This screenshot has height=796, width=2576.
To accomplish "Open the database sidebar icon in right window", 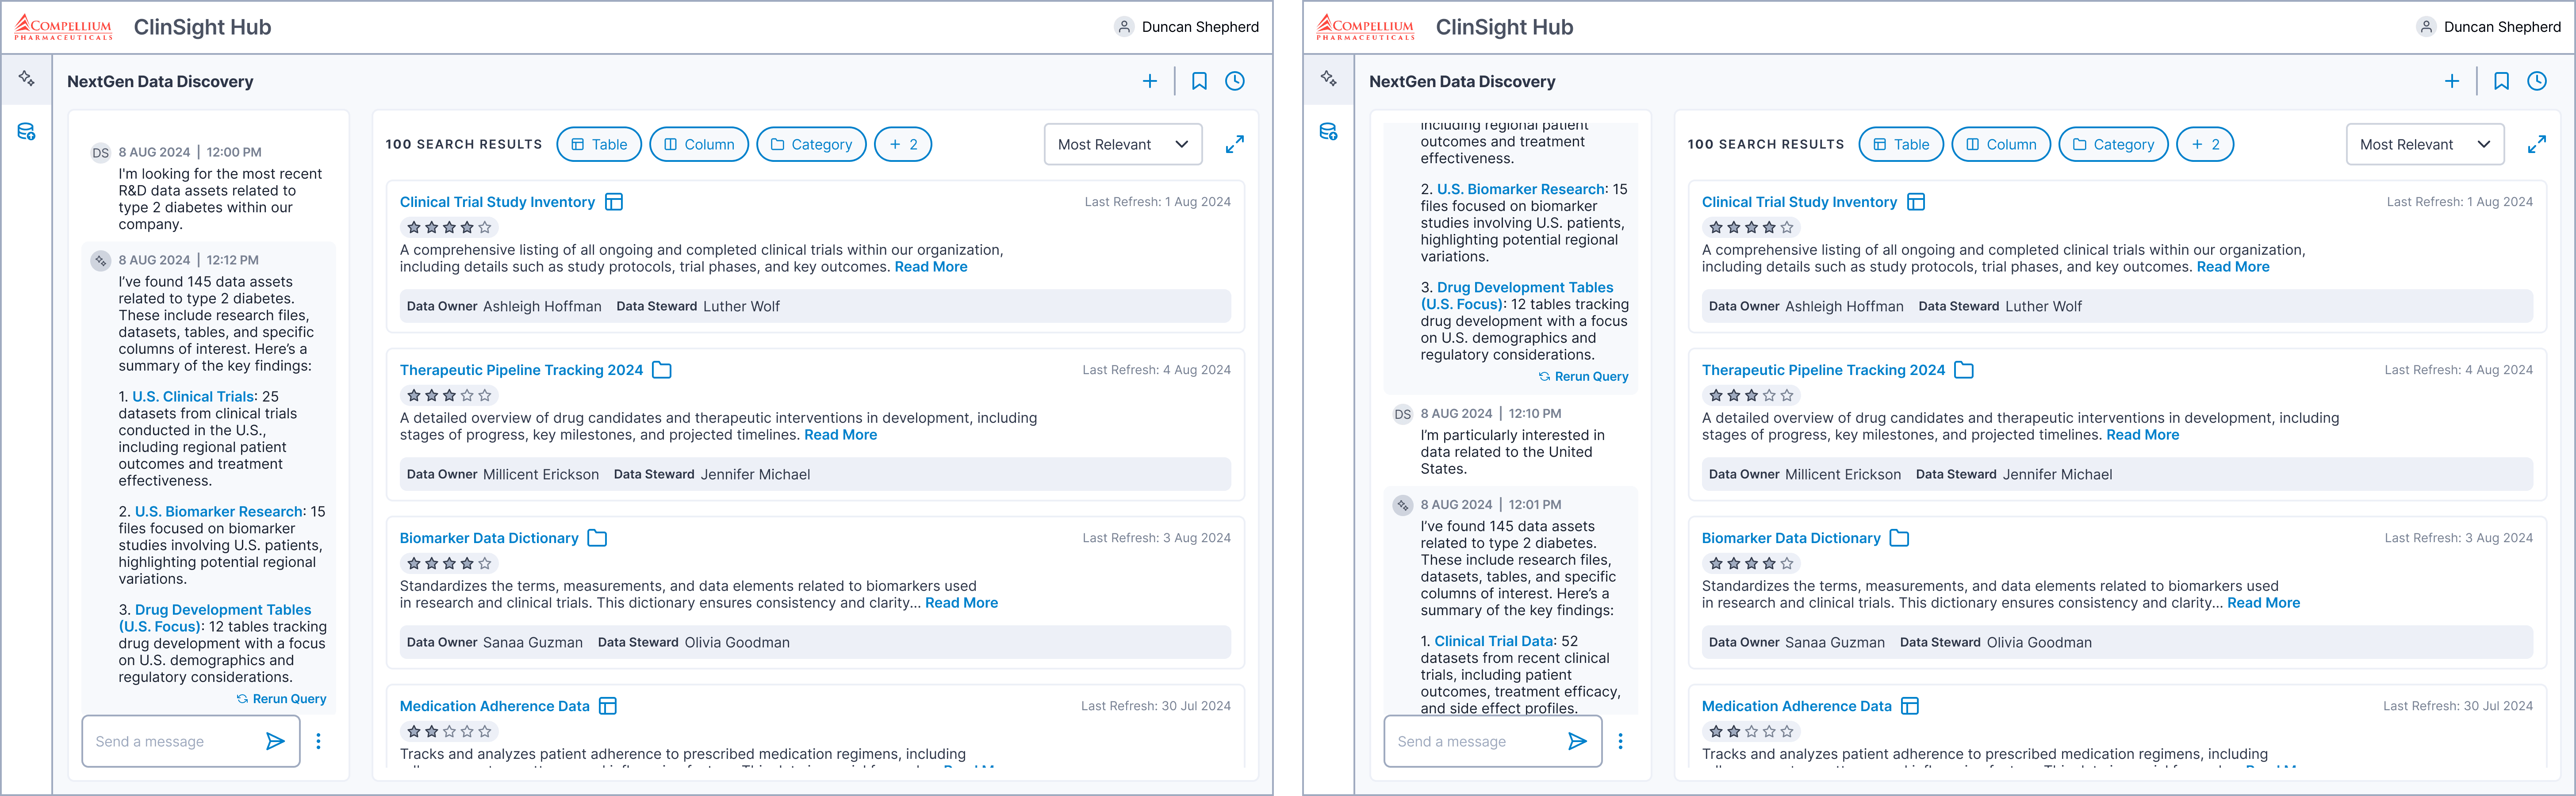I will [x=1328, y=131].
